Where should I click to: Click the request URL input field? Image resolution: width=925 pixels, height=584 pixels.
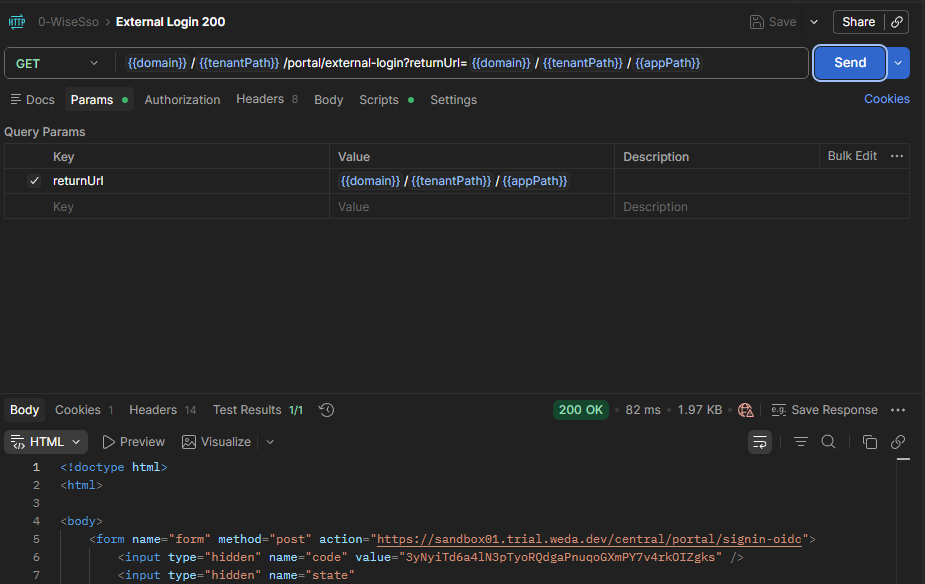(x=460, y=63)
